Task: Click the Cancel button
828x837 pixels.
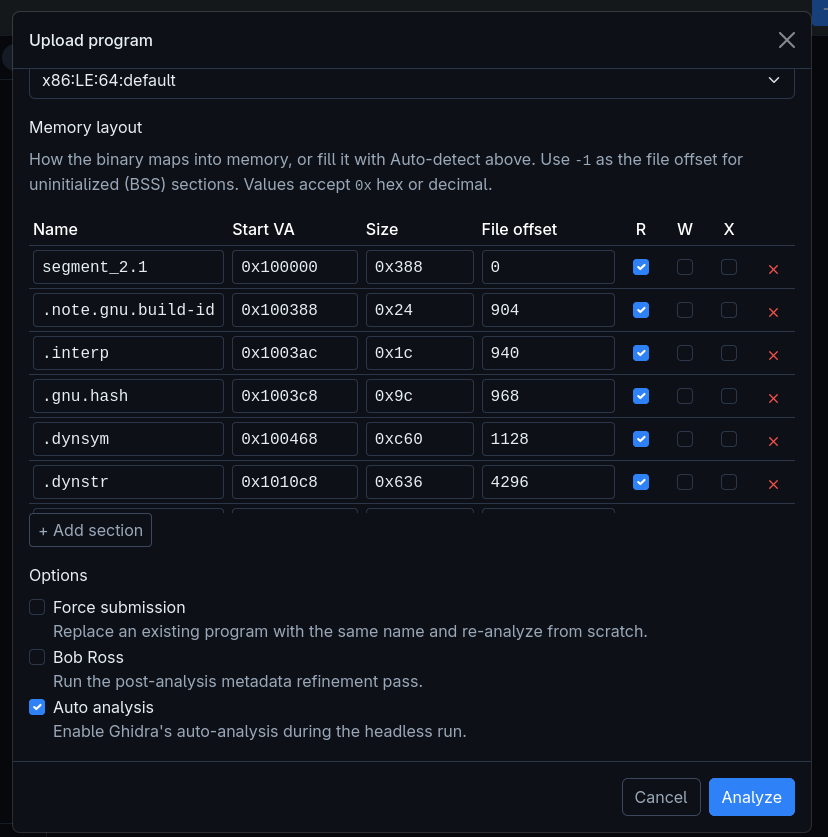Action: (x=661, y=797)
